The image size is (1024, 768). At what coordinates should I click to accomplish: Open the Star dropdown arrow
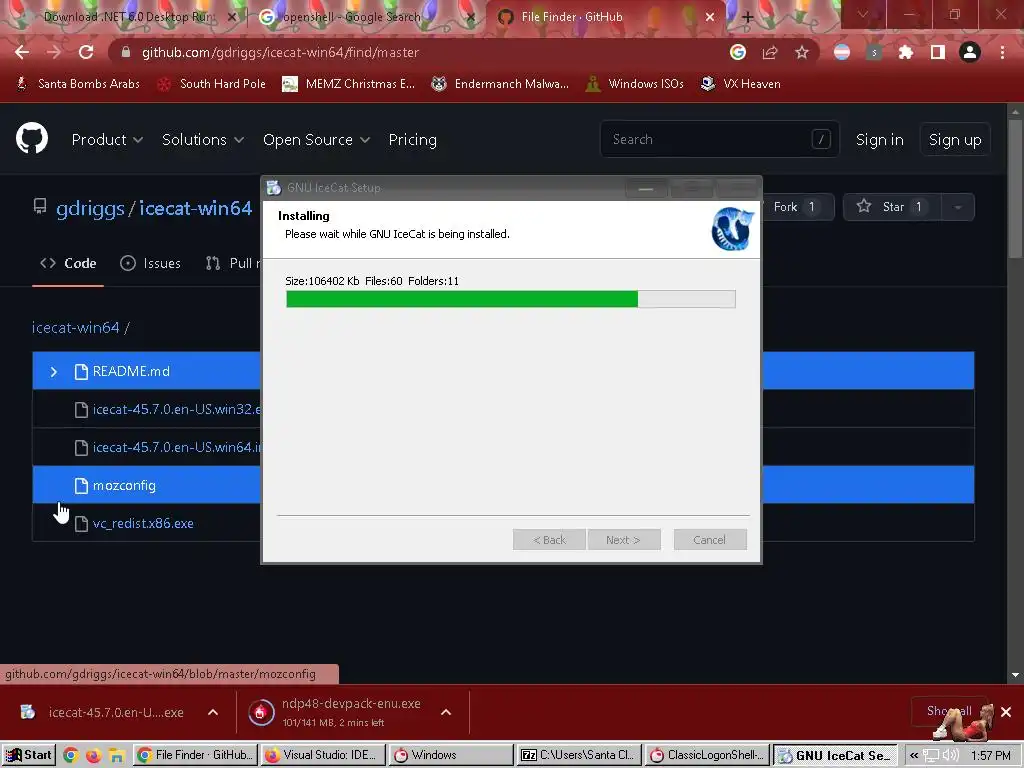click(958, 207)
